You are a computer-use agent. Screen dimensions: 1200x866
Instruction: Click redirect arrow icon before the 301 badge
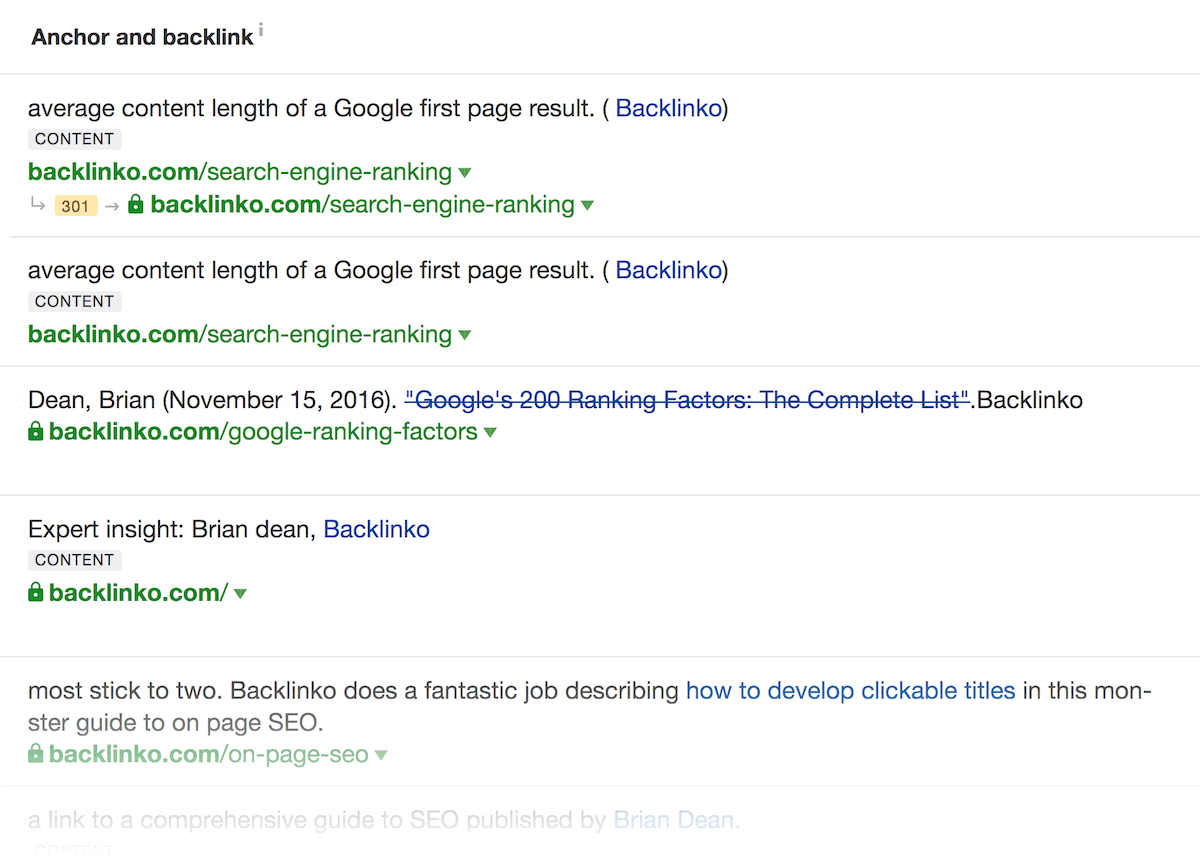[x=37, y=205]
